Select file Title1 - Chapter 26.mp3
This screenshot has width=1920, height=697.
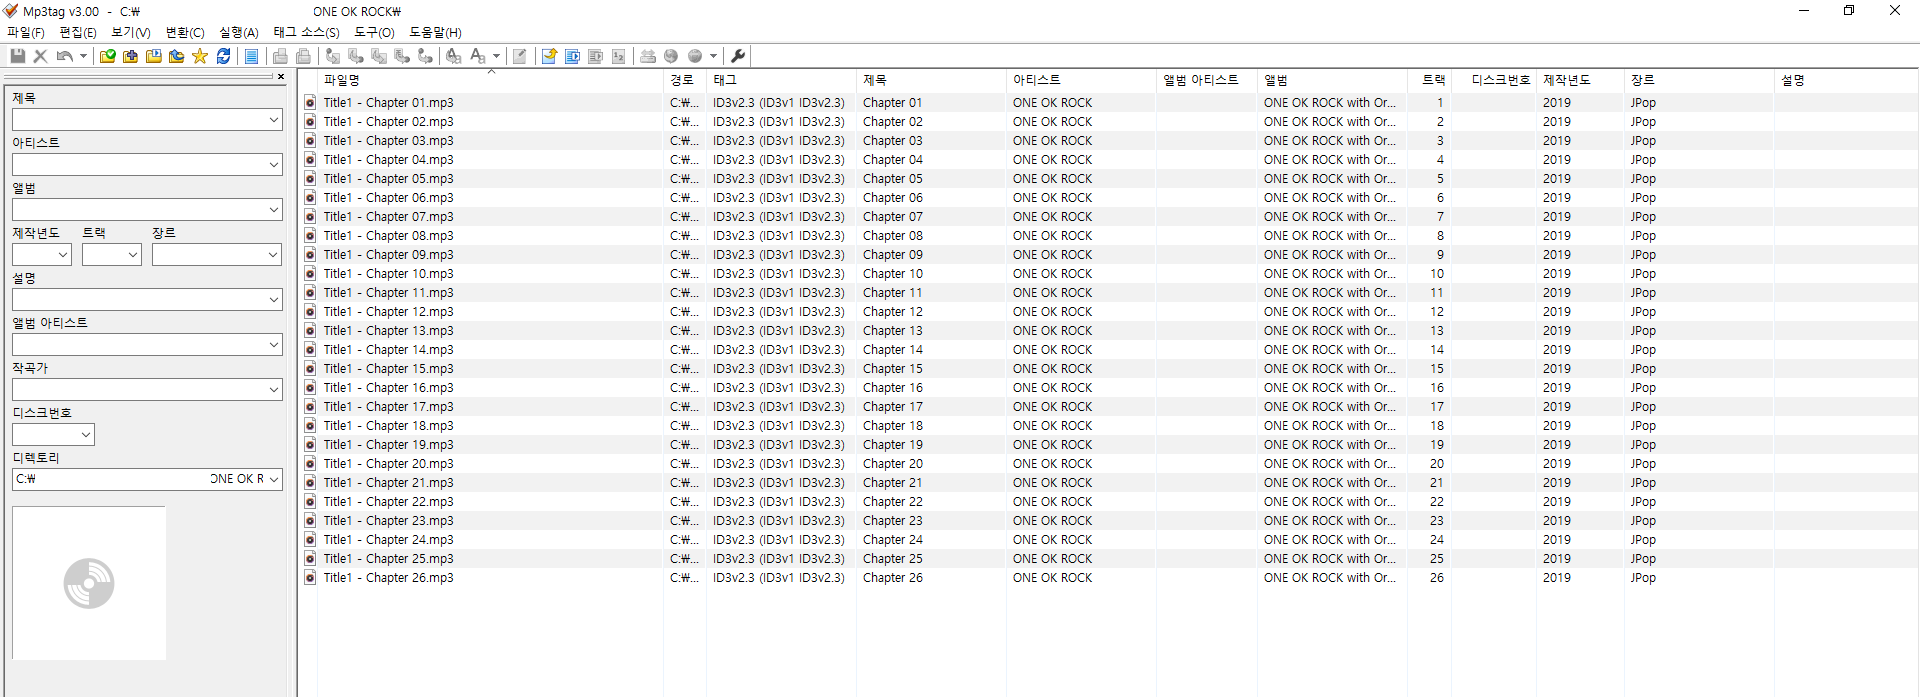(388, 578)
